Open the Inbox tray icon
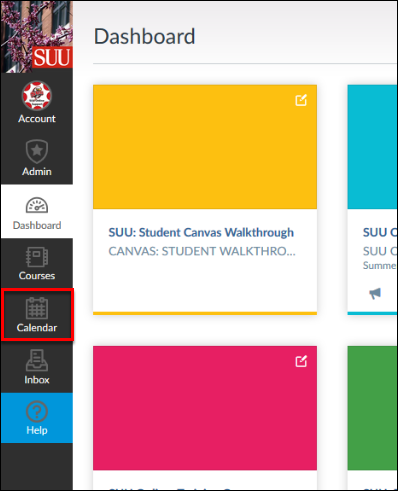 [37, 360]
